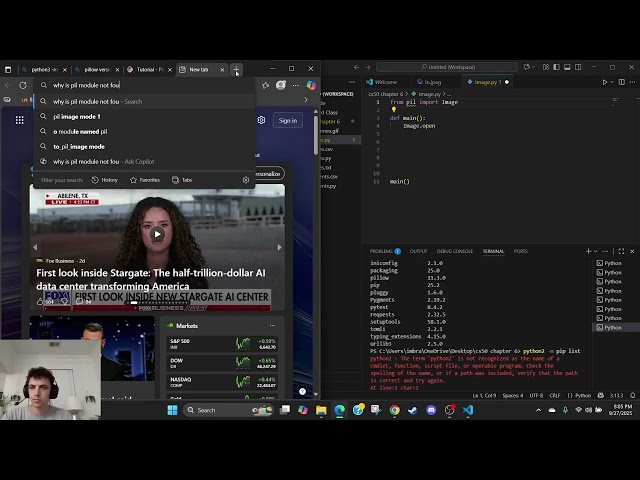Image resolution: width=640 pixels, height=480 pixels.
Task: Run Python file play icon in VS Code
Action: coord(604,82)
